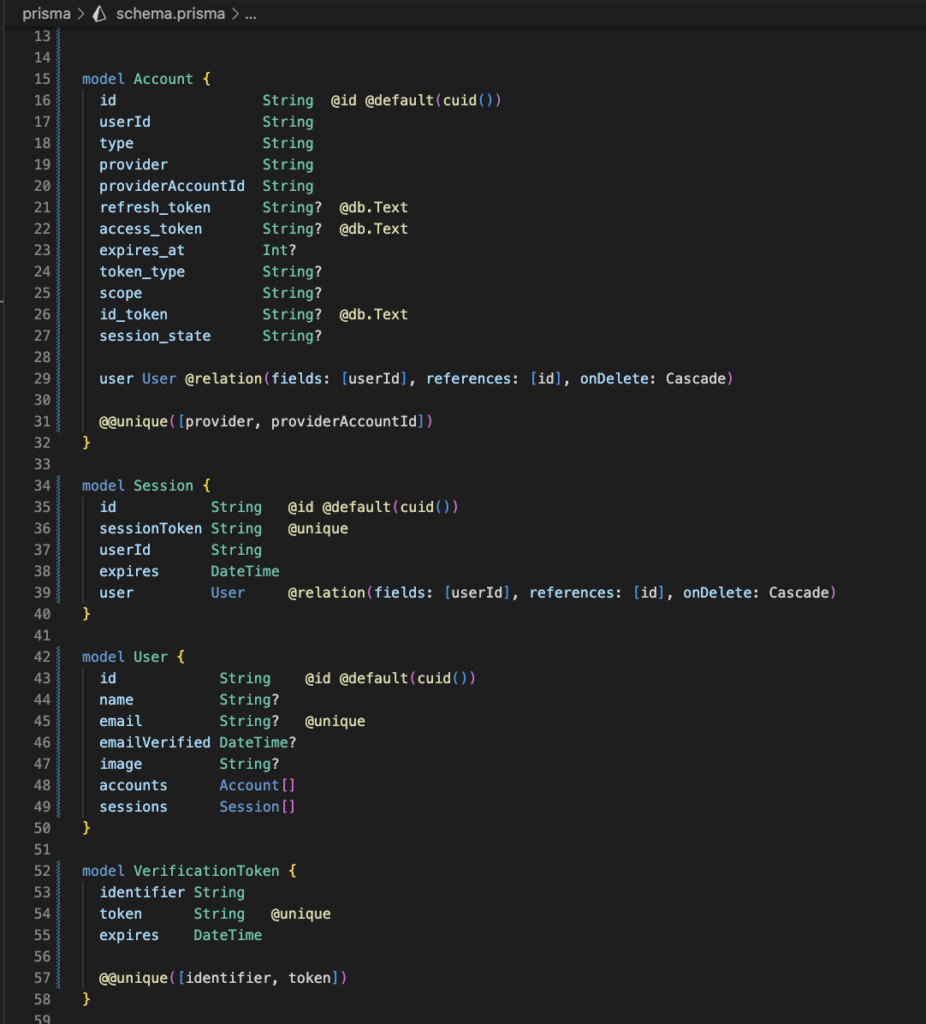The image size is (926, 1024).
Task: Click 'VerificationToken' model name
Action: (x=206, y=871)
